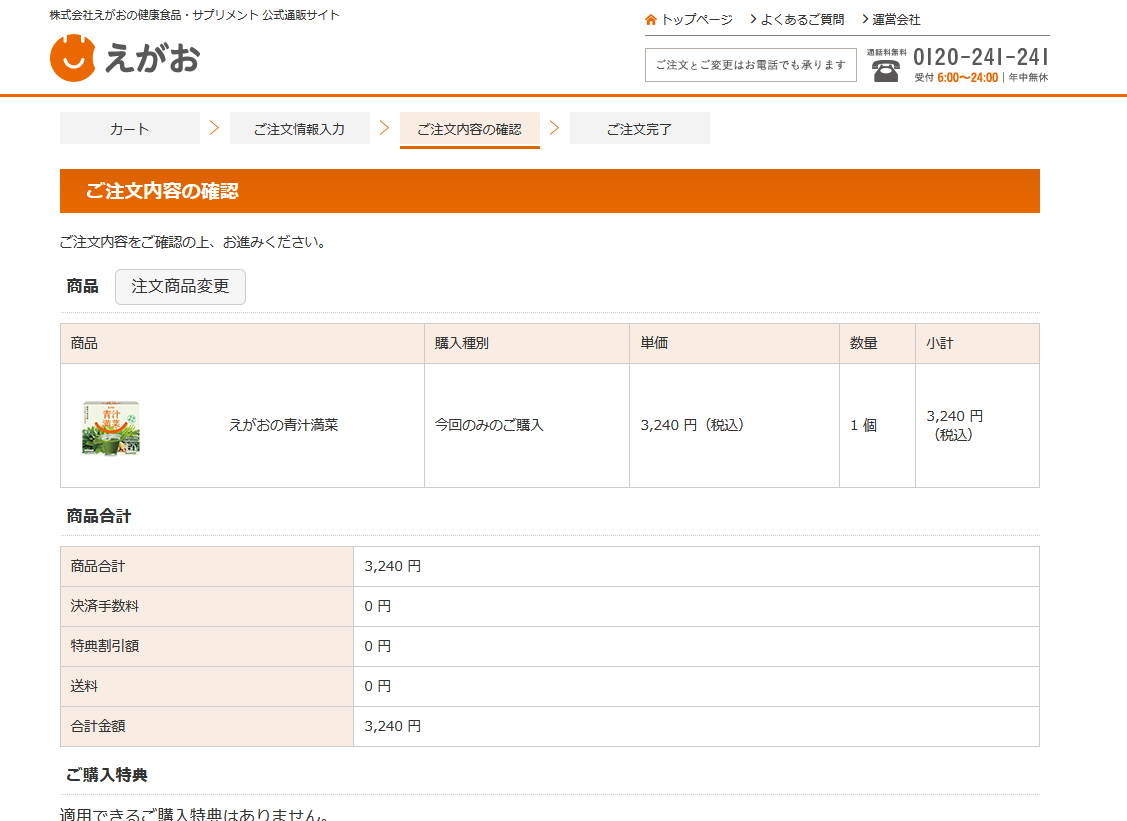Click the 数量 column header
This screenshot has height=821, width=1127.
click(x=878, y=344)
